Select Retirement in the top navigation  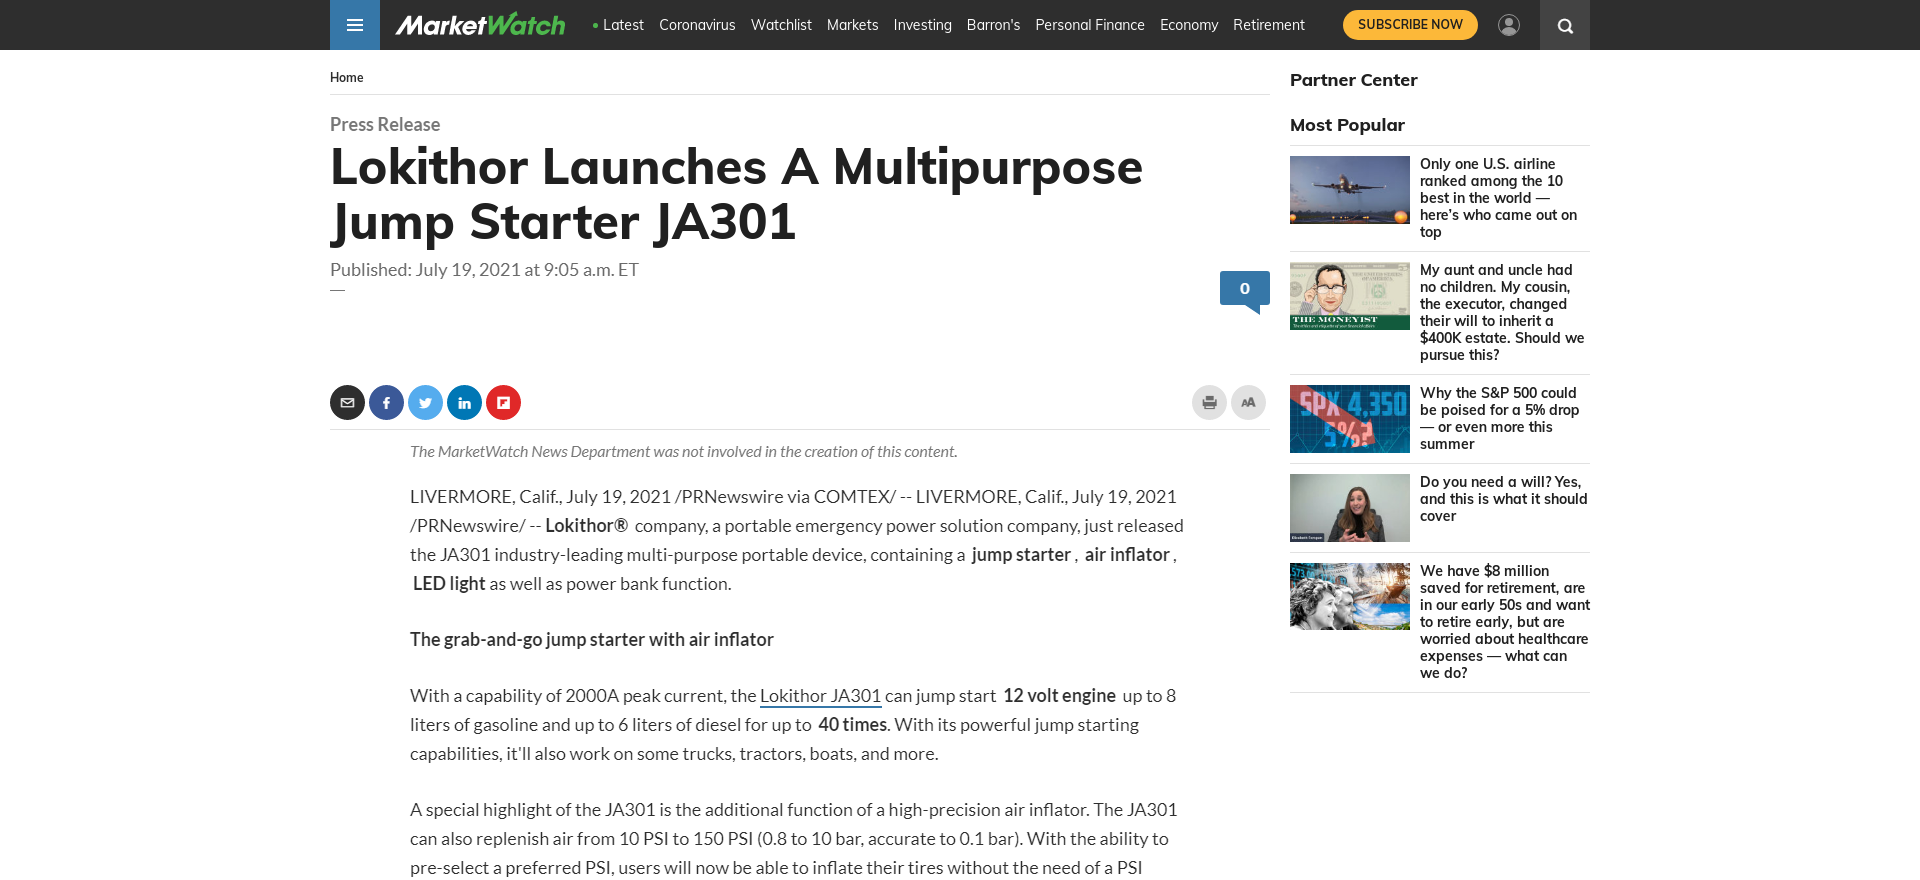pyautogui.click(x=1268, y=25)
